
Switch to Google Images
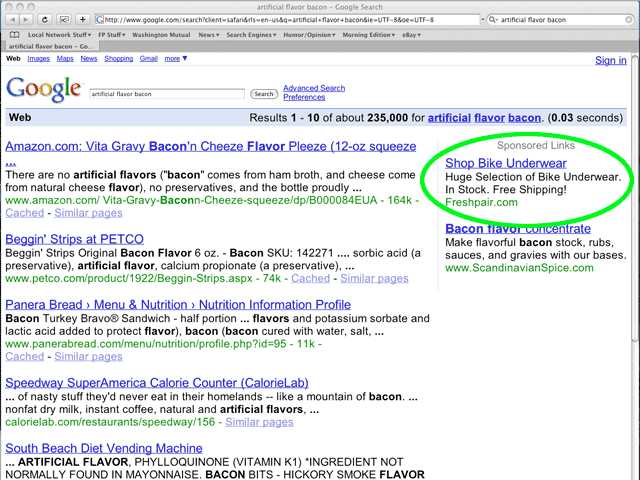(x=38, y=58)
